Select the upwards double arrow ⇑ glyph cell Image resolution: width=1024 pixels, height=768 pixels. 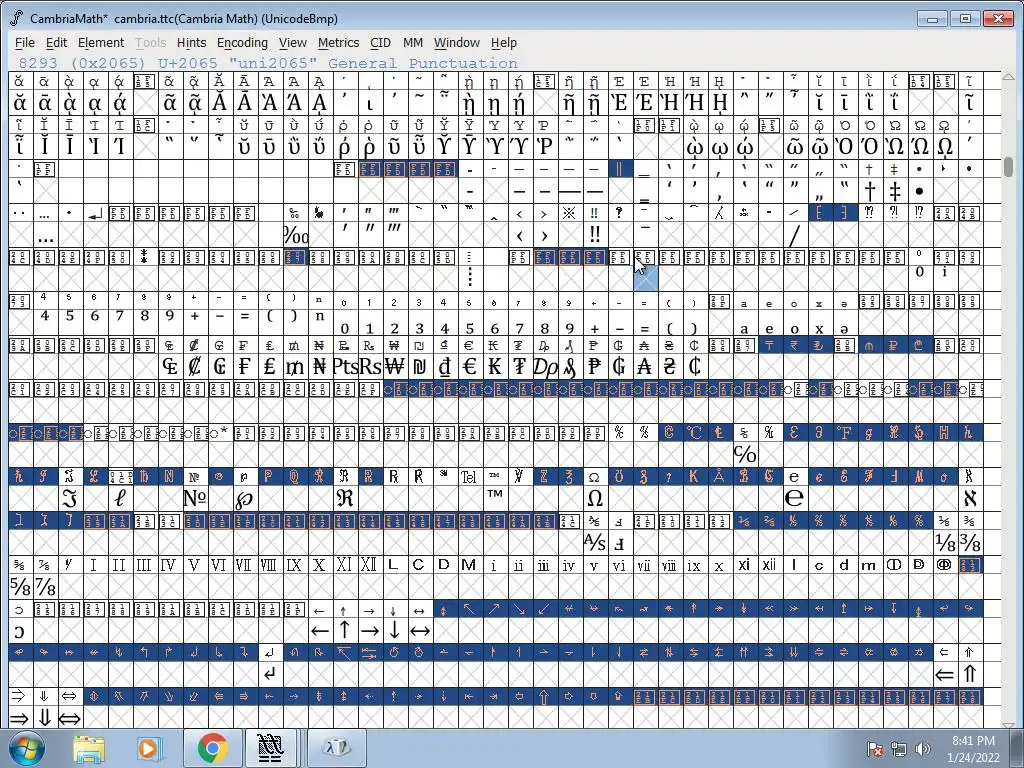pos(970,674)
